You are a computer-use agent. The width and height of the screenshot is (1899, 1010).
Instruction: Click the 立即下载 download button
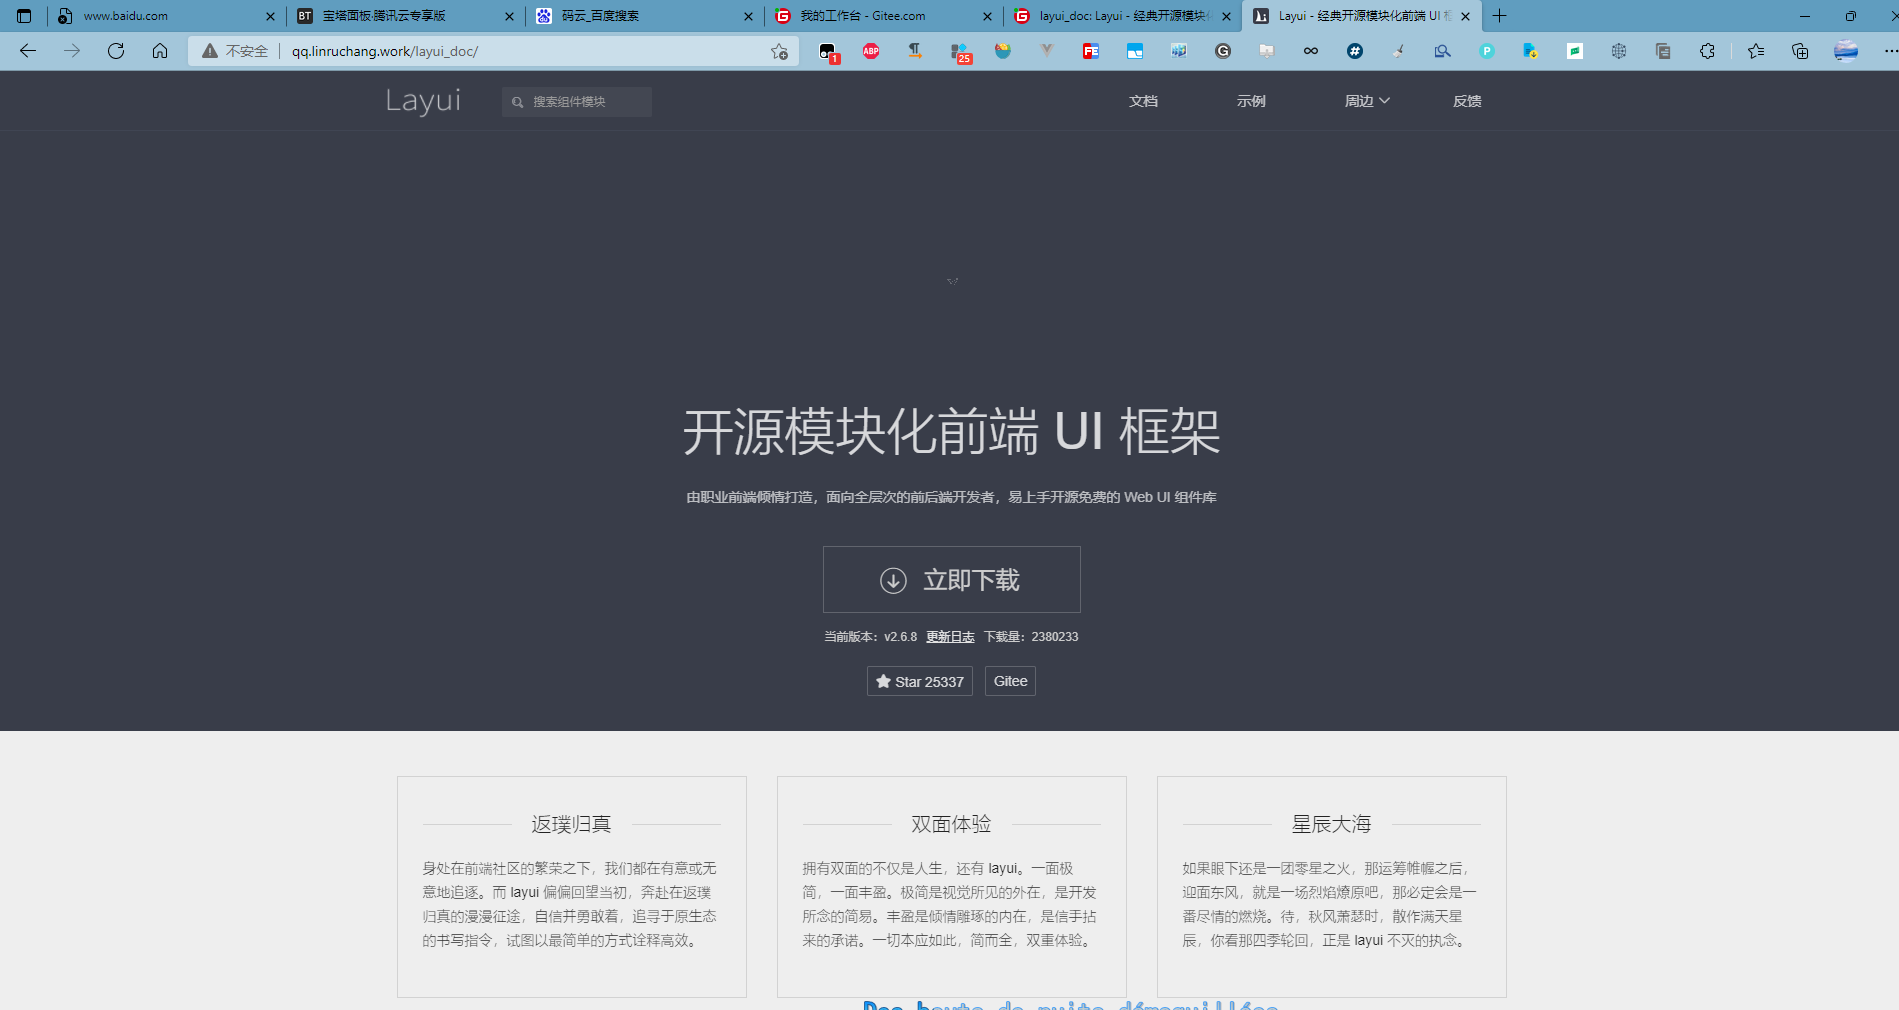click(x=951, y=579)
